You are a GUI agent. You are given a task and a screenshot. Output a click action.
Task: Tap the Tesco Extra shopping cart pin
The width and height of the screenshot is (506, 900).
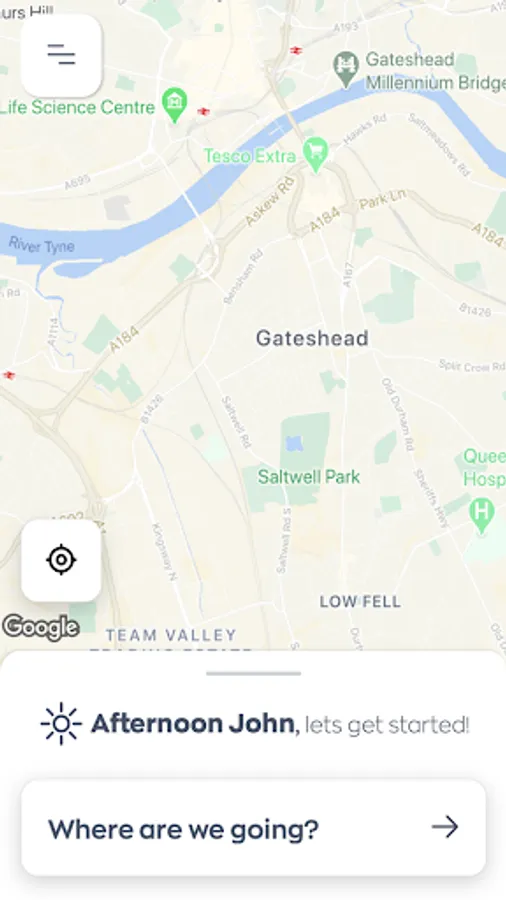click(x=316, y=154)
